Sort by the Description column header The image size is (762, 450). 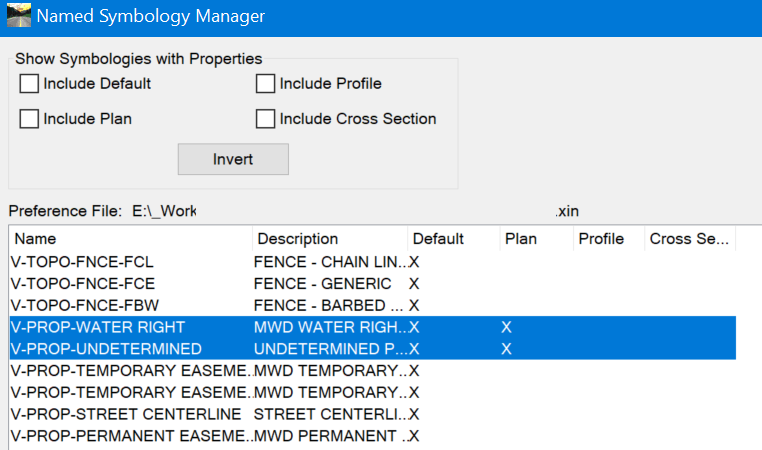[330, 239]
